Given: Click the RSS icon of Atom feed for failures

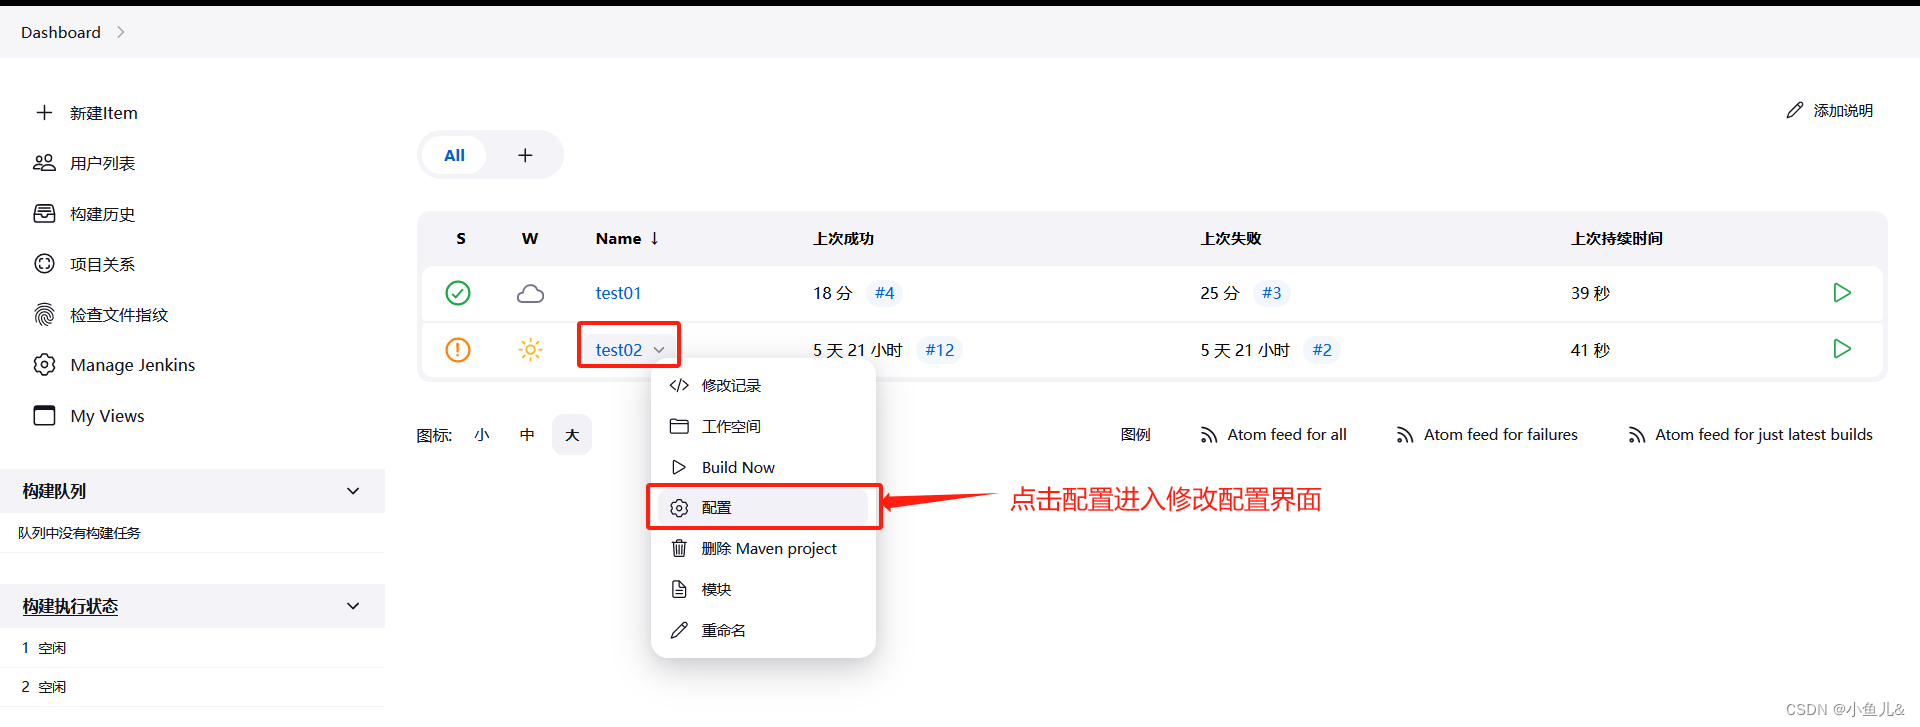Looking at the screenshot, I should (x=1405, y=435).
